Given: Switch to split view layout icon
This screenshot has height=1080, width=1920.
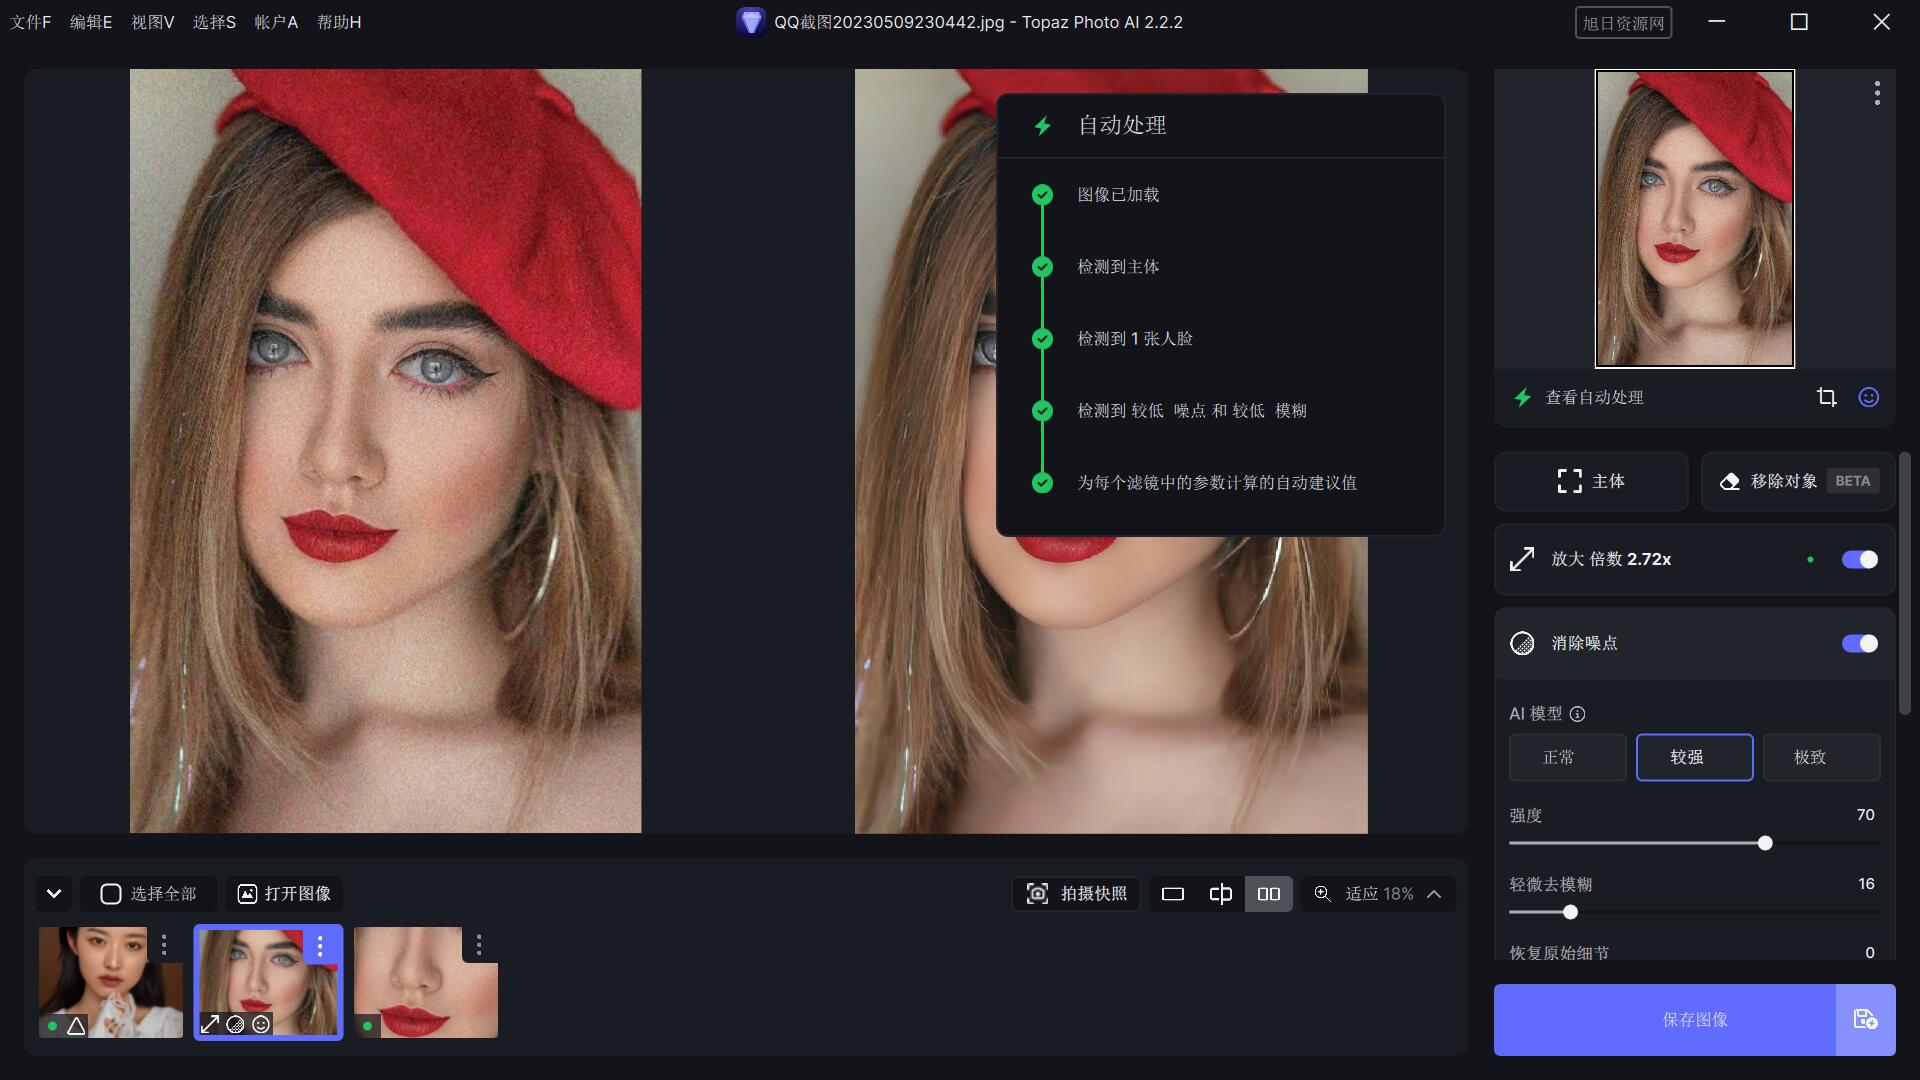Looking at the screenshot, I should (1220, 893).
